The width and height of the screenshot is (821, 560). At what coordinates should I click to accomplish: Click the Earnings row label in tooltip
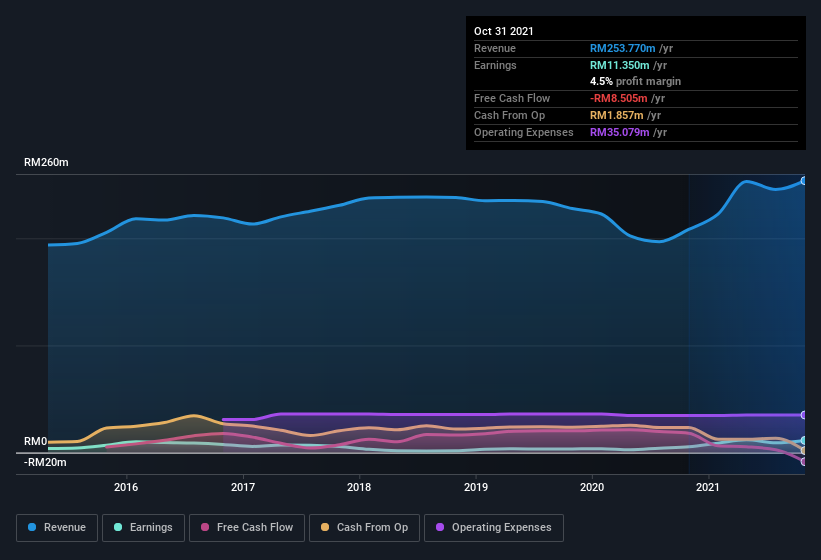point(495,65)
